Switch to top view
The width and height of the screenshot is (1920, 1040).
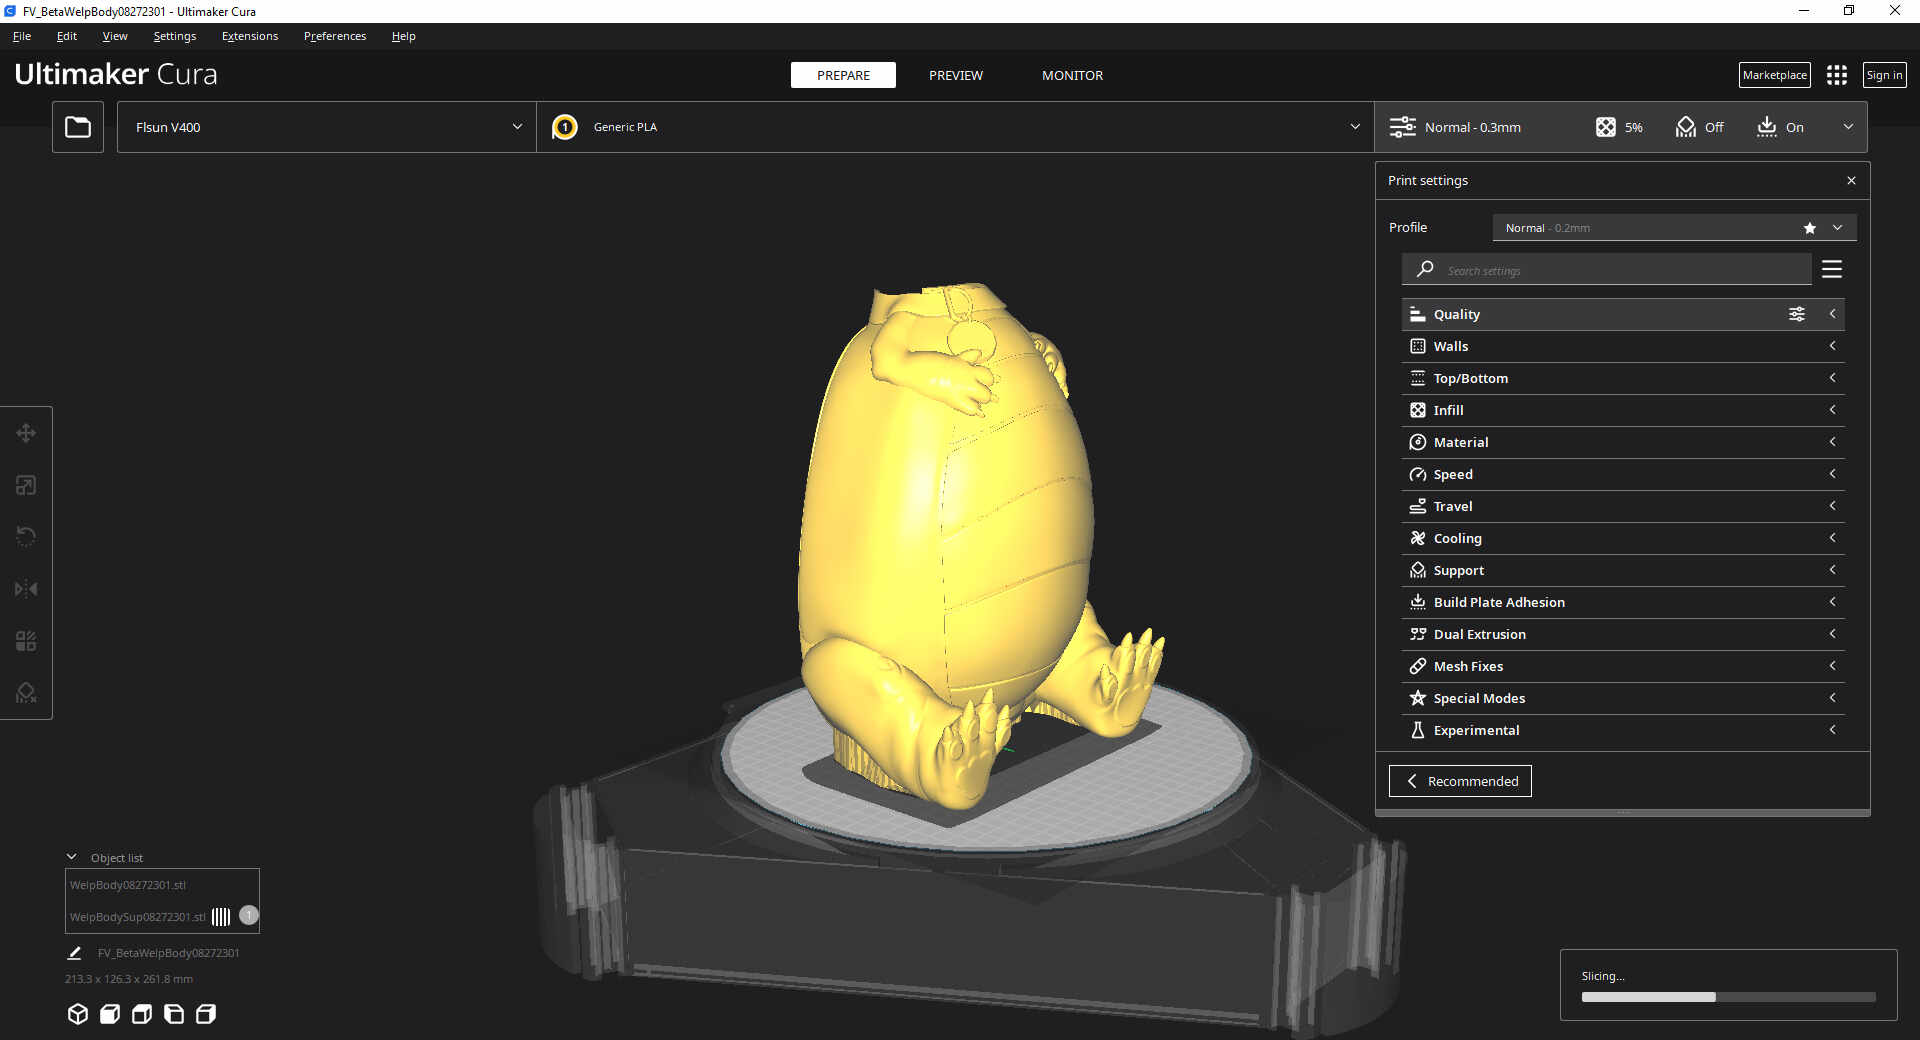(x=142, y=1014)
